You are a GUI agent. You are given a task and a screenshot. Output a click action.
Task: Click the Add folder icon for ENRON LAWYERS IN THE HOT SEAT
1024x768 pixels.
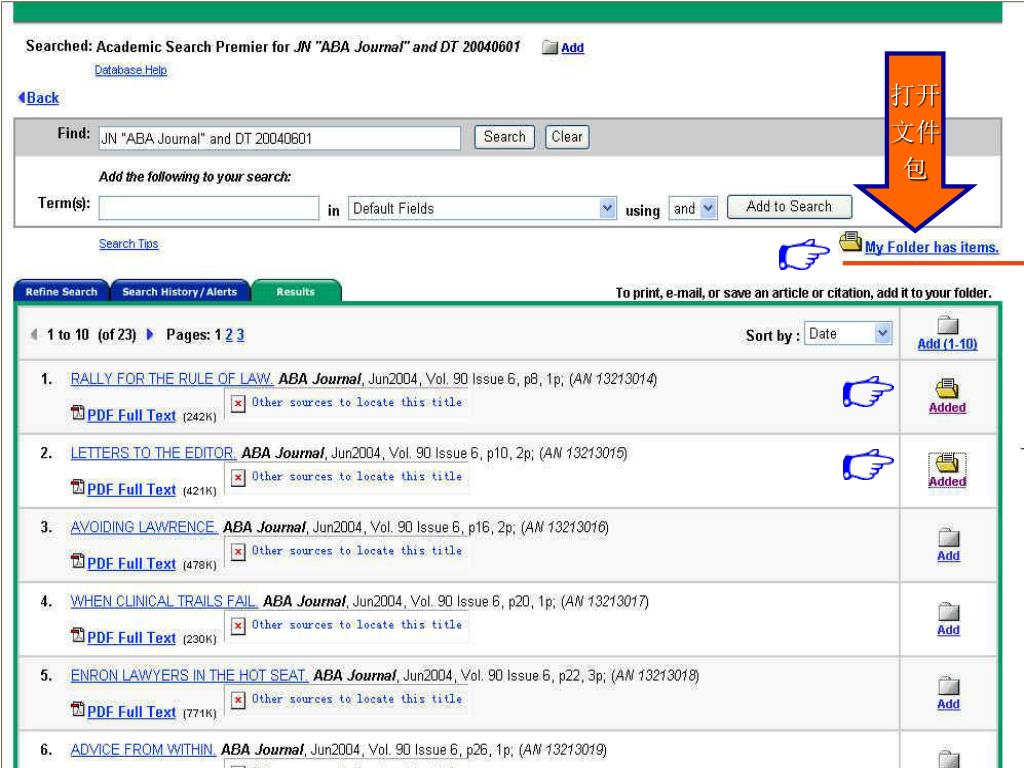[x=948, y=686]
